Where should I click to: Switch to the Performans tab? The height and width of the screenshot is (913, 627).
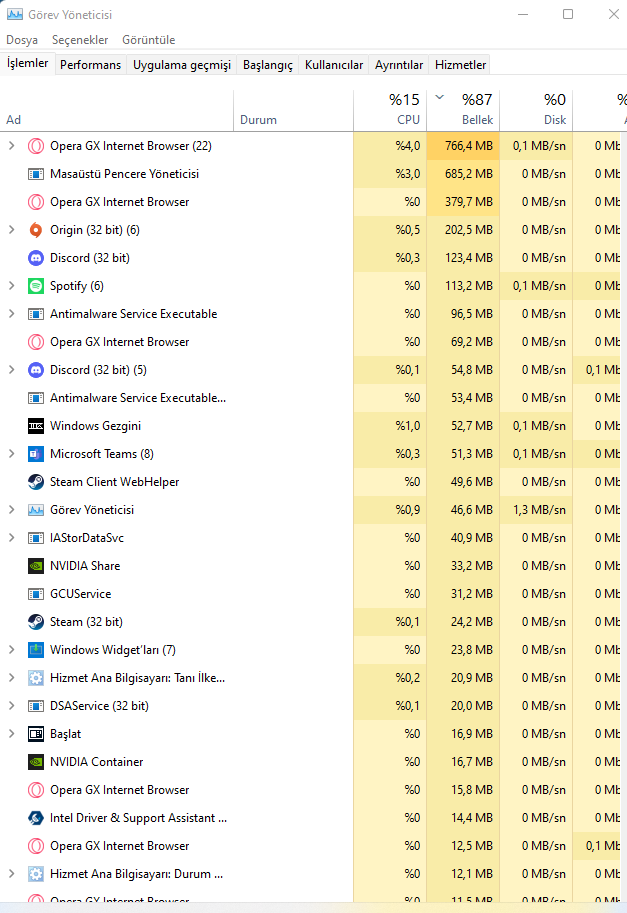(90, 65)
